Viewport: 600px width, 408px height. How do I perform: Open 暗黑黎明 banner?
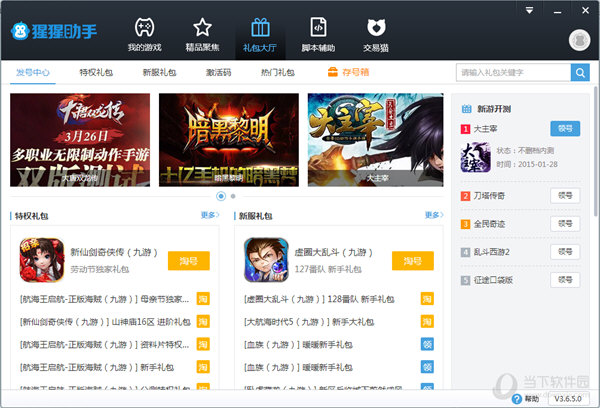[x=229, y=140]
